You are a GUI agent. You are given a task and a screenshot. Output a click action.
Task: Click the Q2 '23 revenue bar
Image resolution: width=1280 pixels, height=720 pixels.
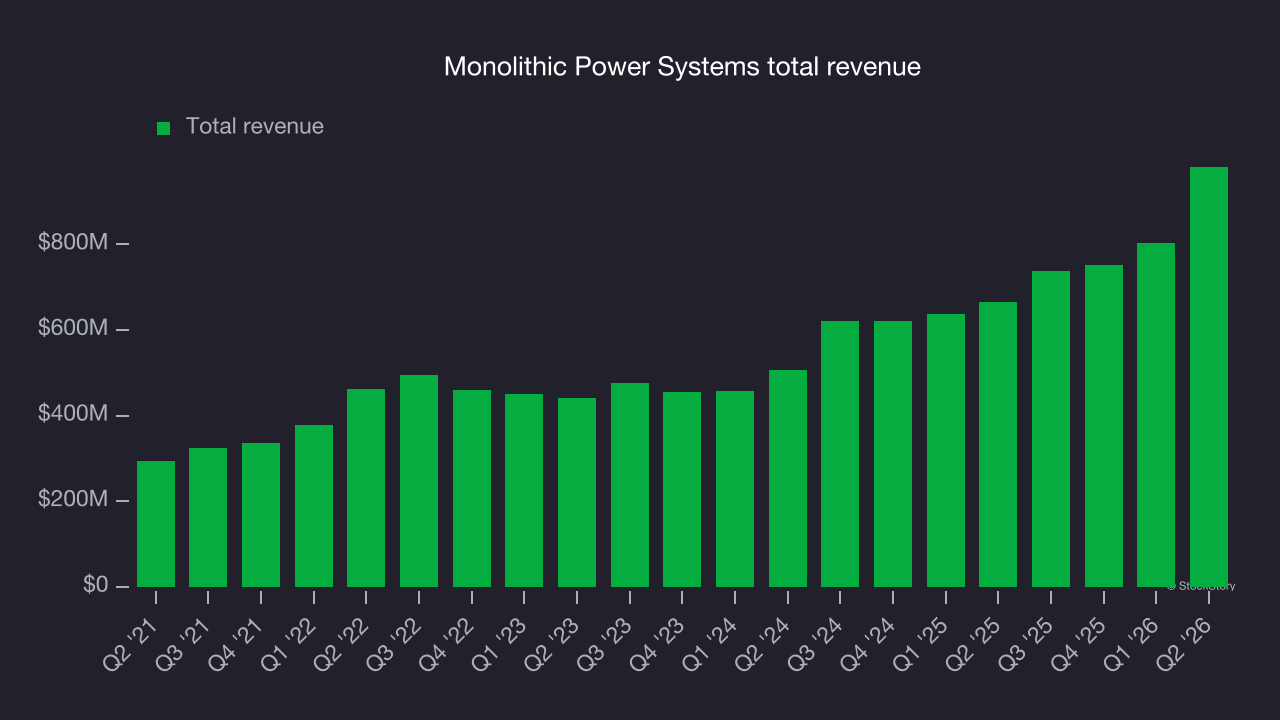(x=577, y=493)
